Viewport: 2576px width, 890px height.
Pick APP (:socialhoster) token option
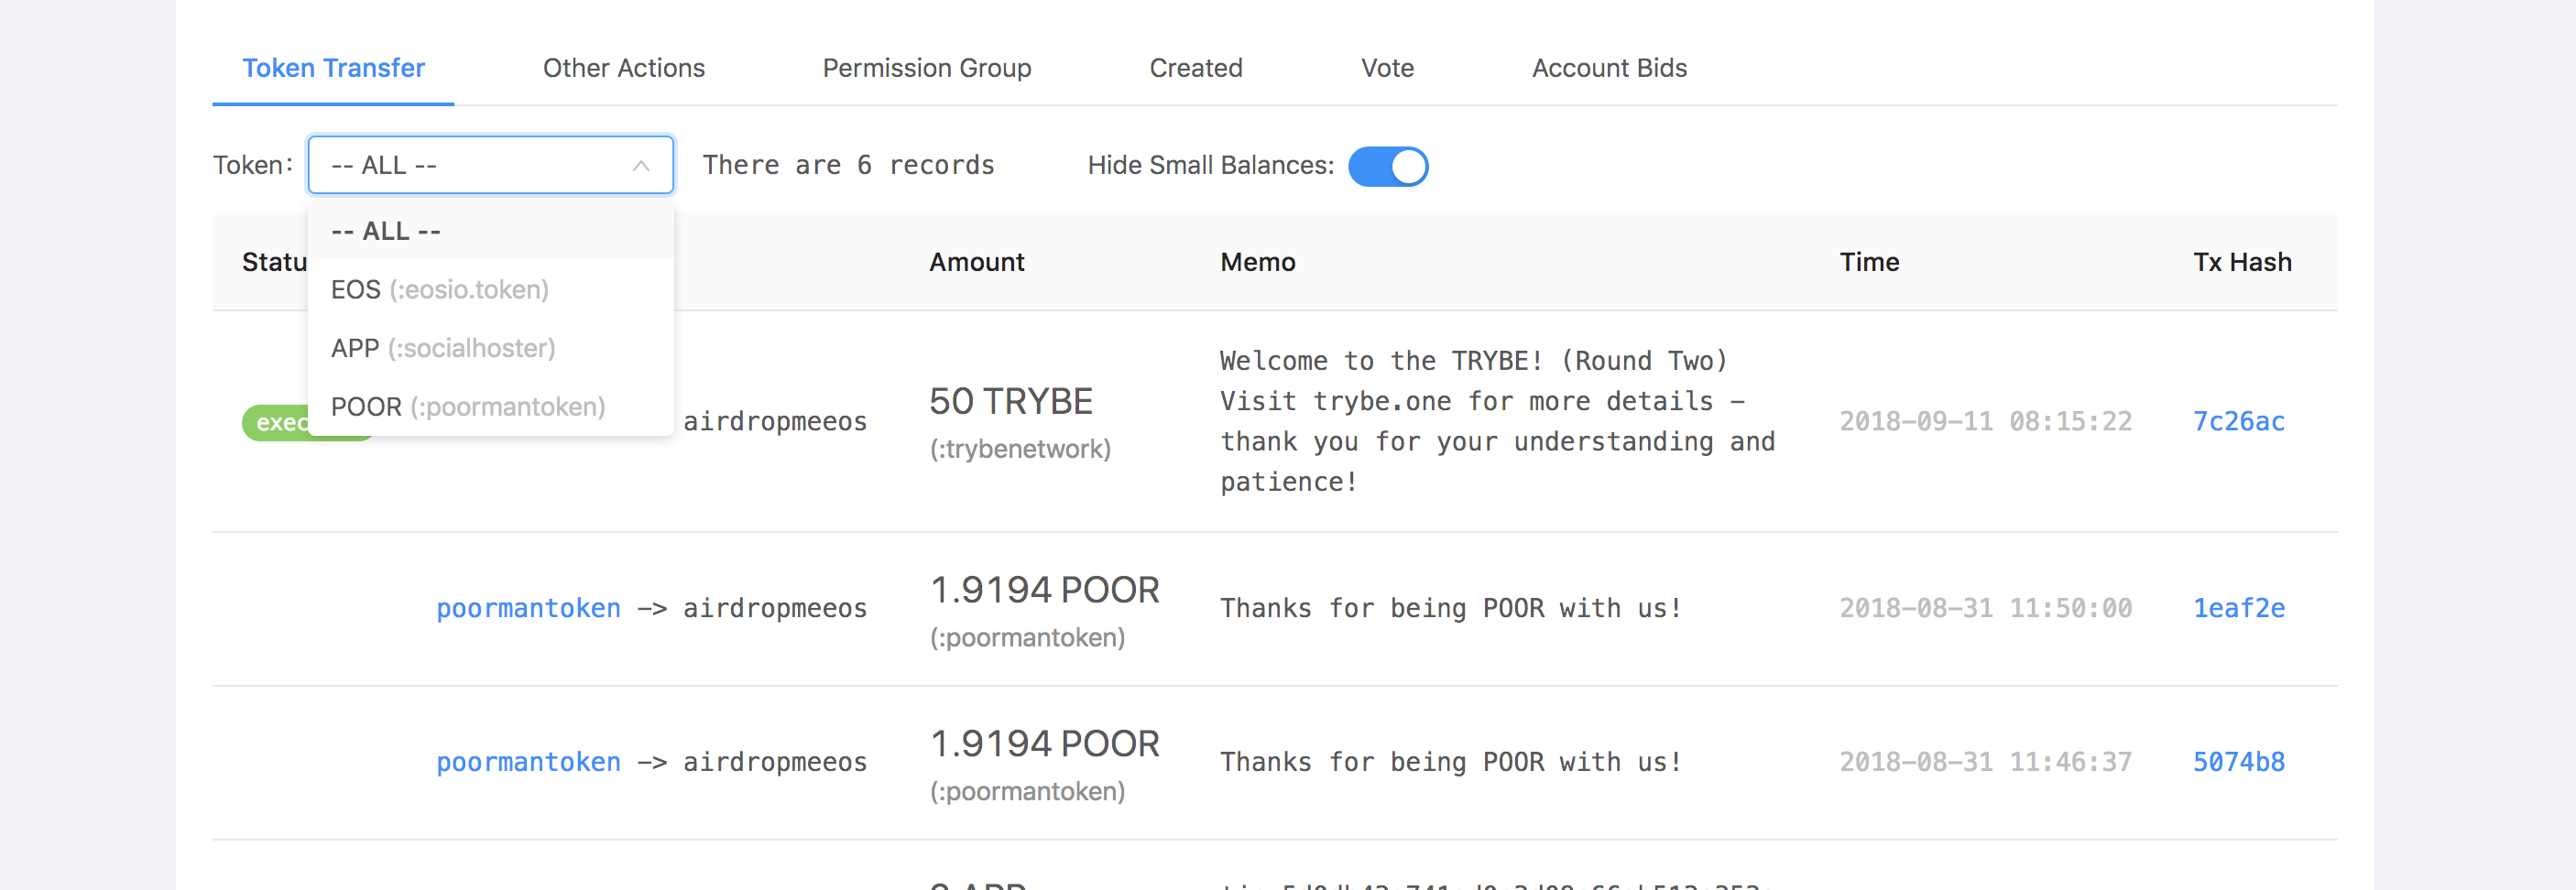click(442, 348)
